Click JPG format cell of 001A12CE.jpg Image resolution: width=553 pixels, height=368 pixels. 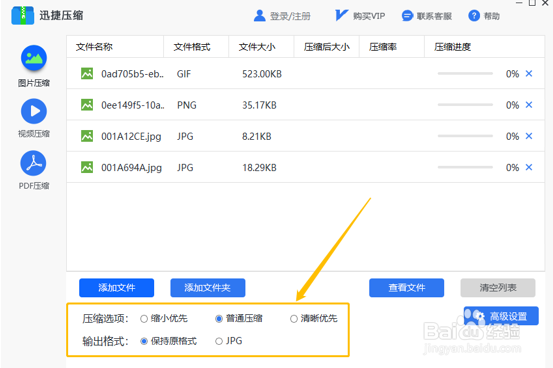185,137
